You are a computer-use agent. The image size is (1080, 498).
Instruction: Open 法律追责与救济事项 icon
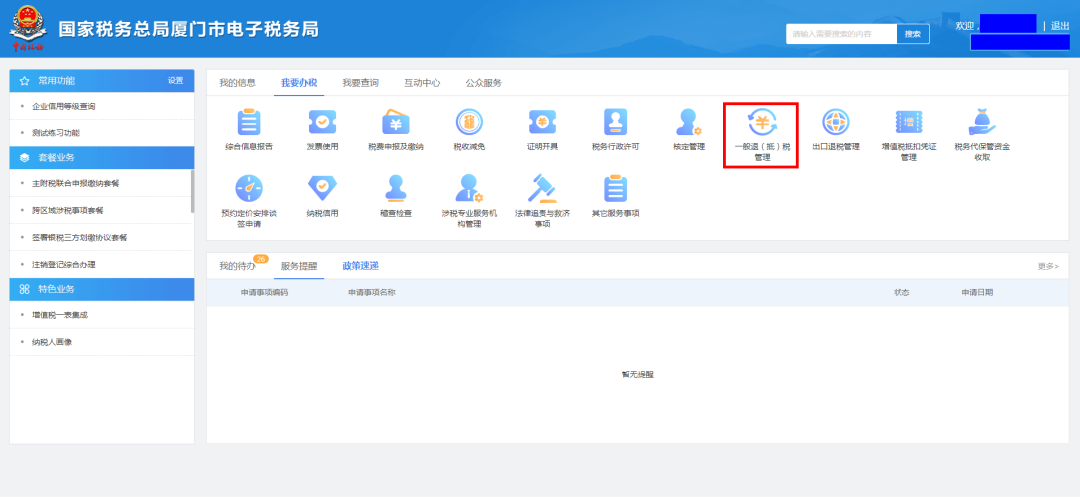pyautogui.click(x=542, y=187)
